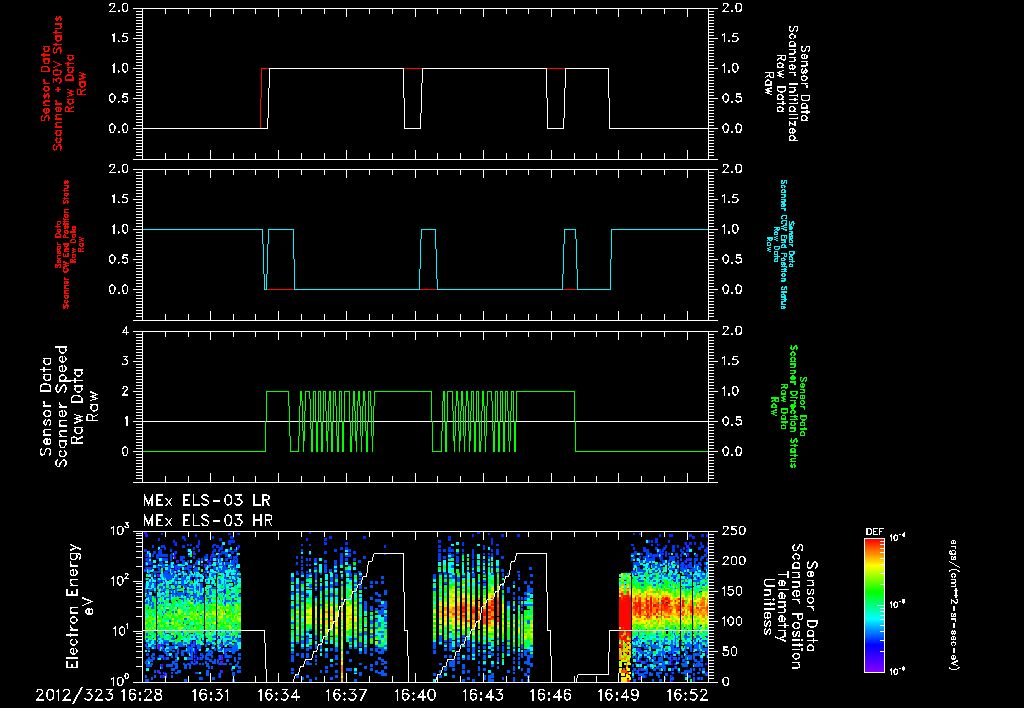1024x708 pixels.
Task: Click the 150 tick on Scanner Position axis
Action: pyautogui.click(x=733, y=591)
